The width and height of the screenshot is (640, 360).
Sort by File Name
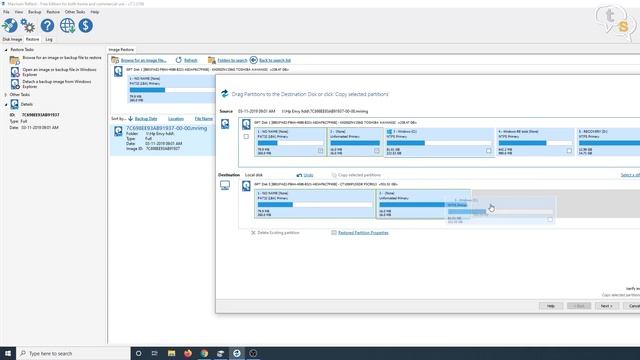204,119
